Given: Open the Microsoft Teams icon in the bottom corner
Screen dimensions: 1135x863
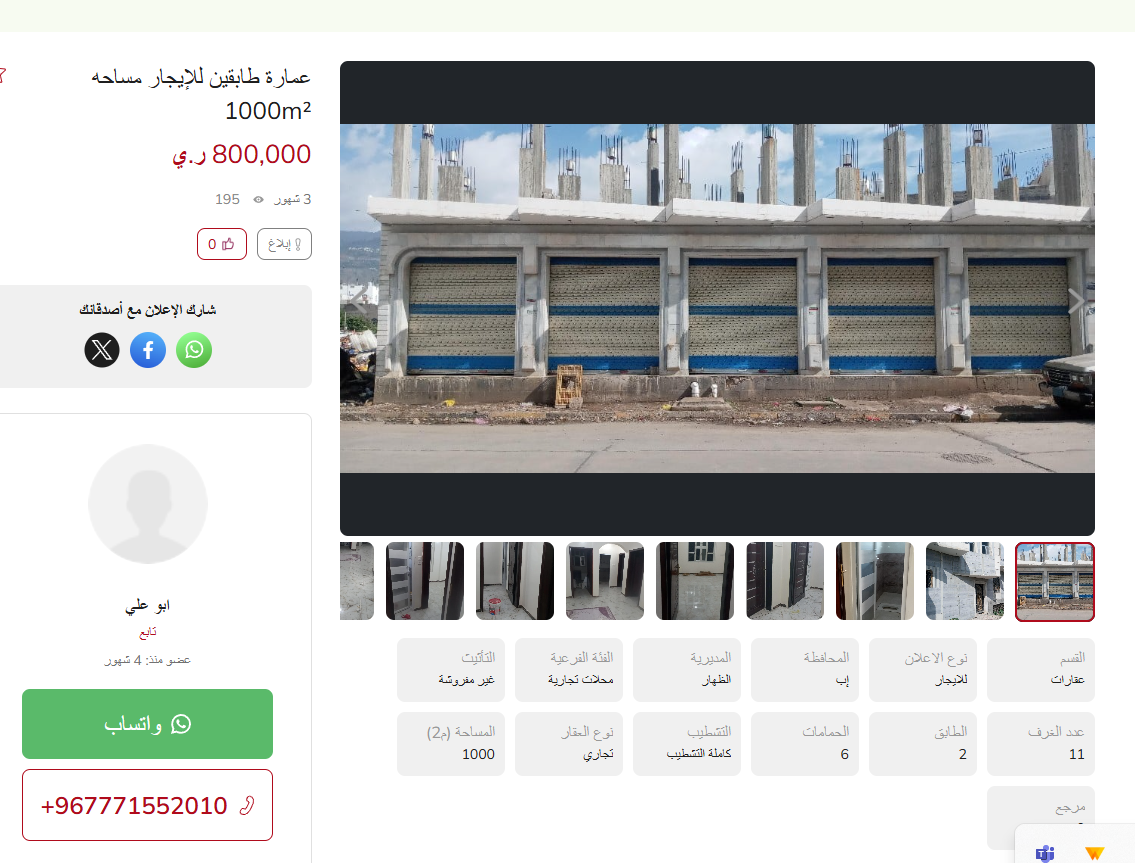Looking at the screenshot, I should click(1045, 853).
